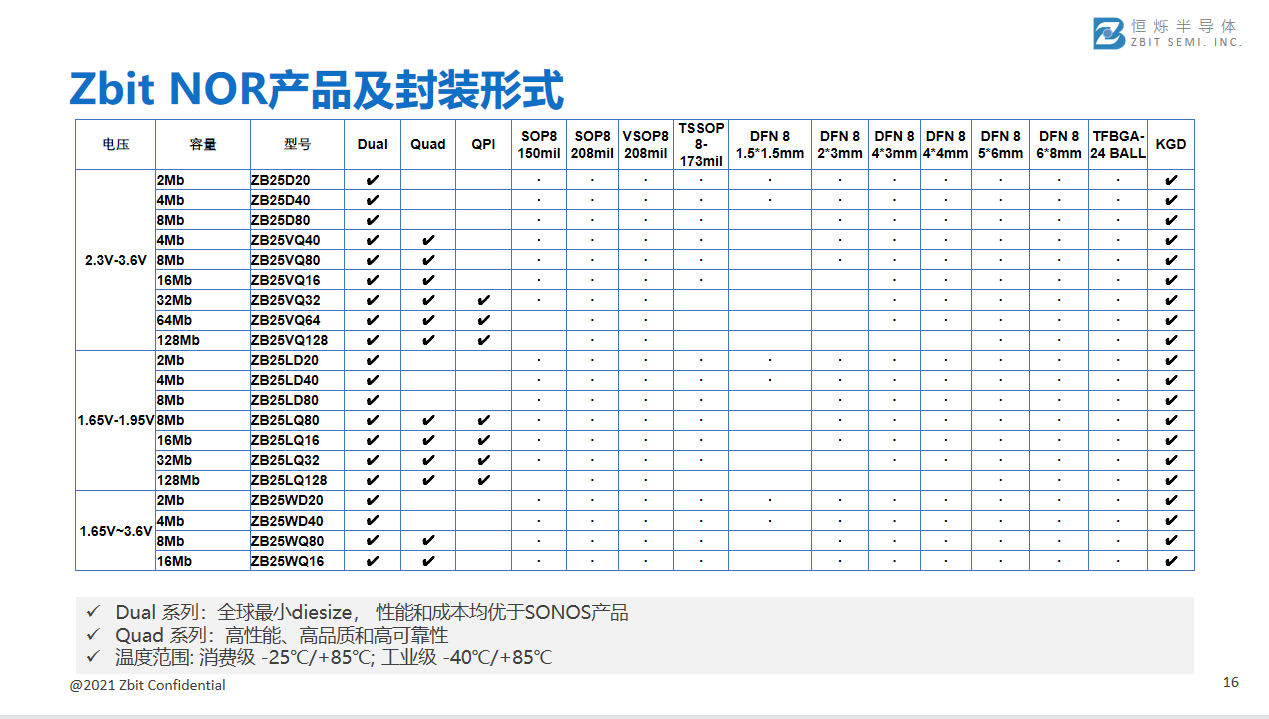Click the 'QPI' column header
This screenshot has height=719, width=1269.
click(483, 144)
